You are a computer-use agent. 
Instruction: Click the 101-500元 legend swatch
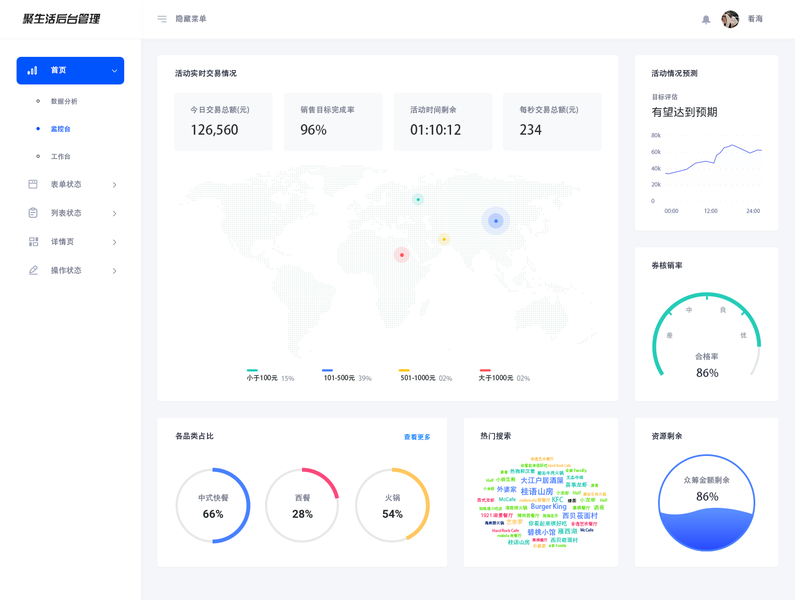click(327, 370)
